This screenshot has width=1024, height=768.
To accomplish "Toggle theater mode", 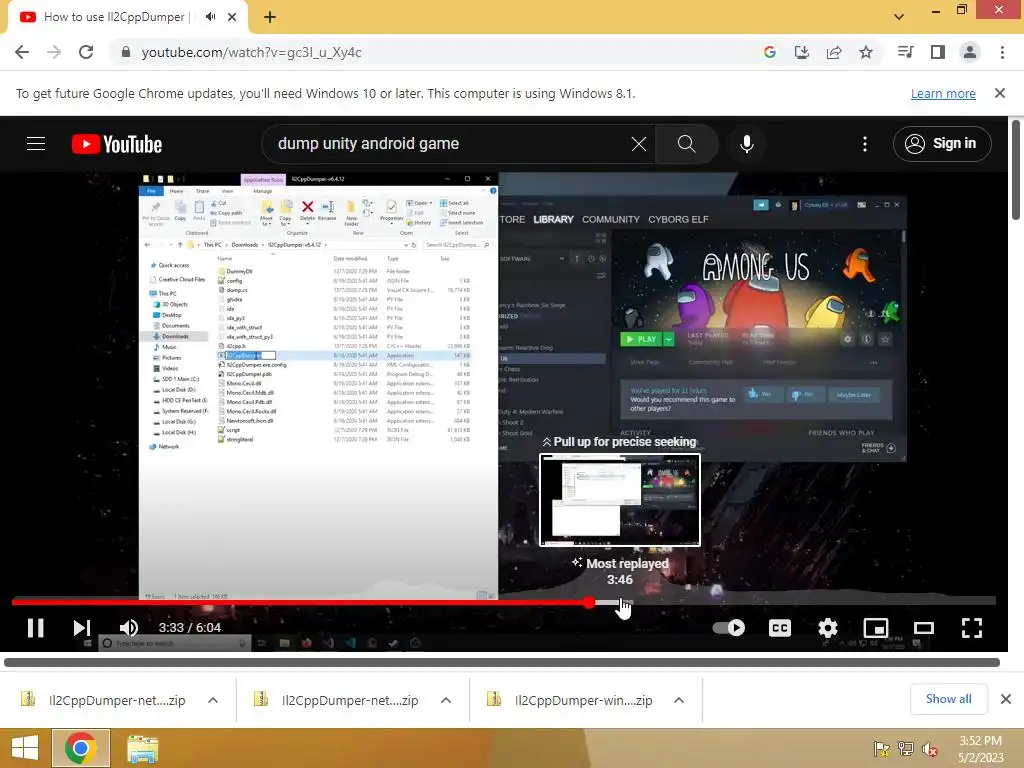I will coord(923,628).
